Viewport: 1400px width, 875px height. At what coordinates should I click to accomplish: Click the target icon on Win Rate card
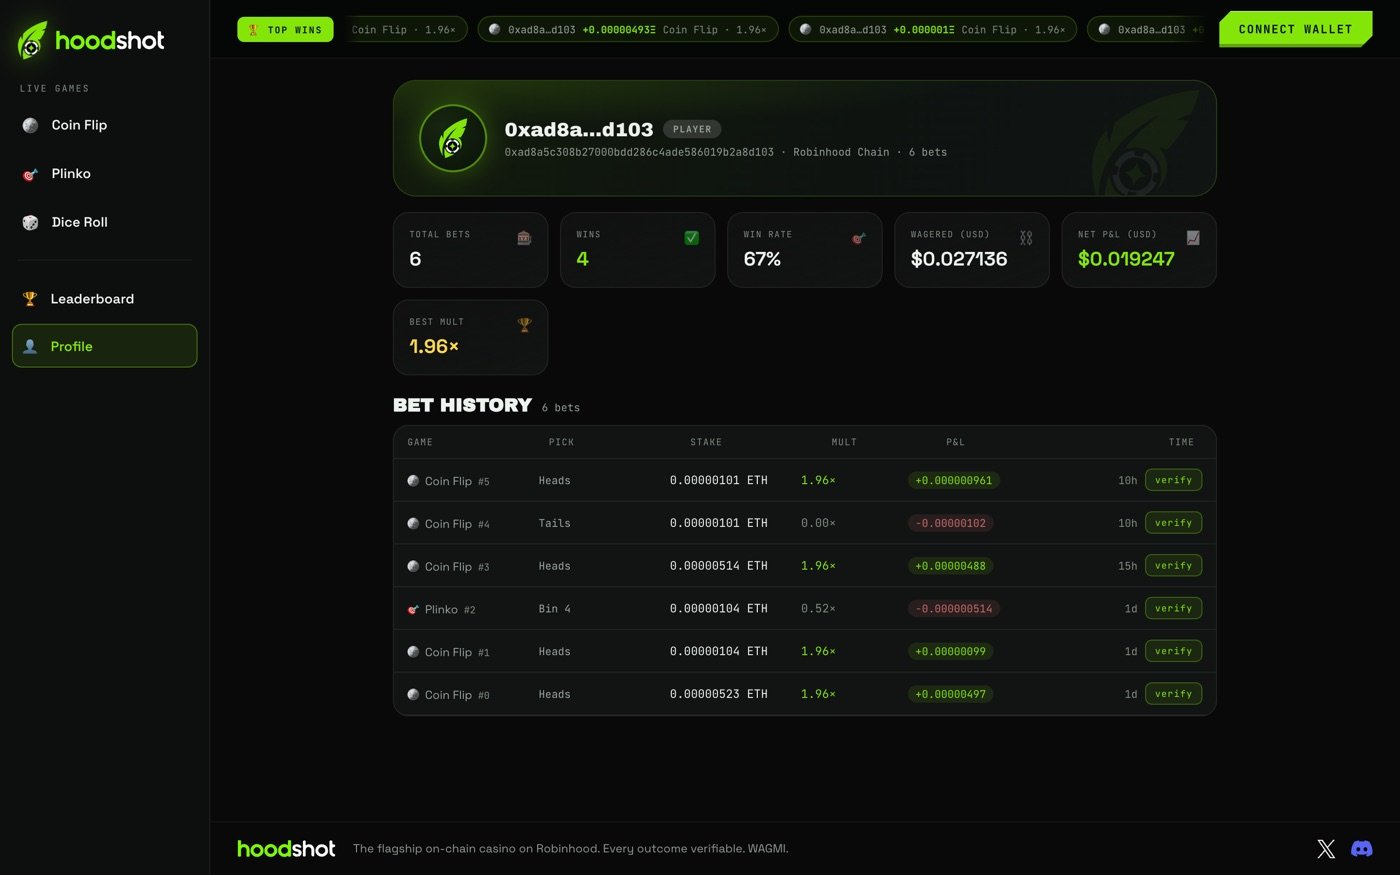tap(858, 238)
